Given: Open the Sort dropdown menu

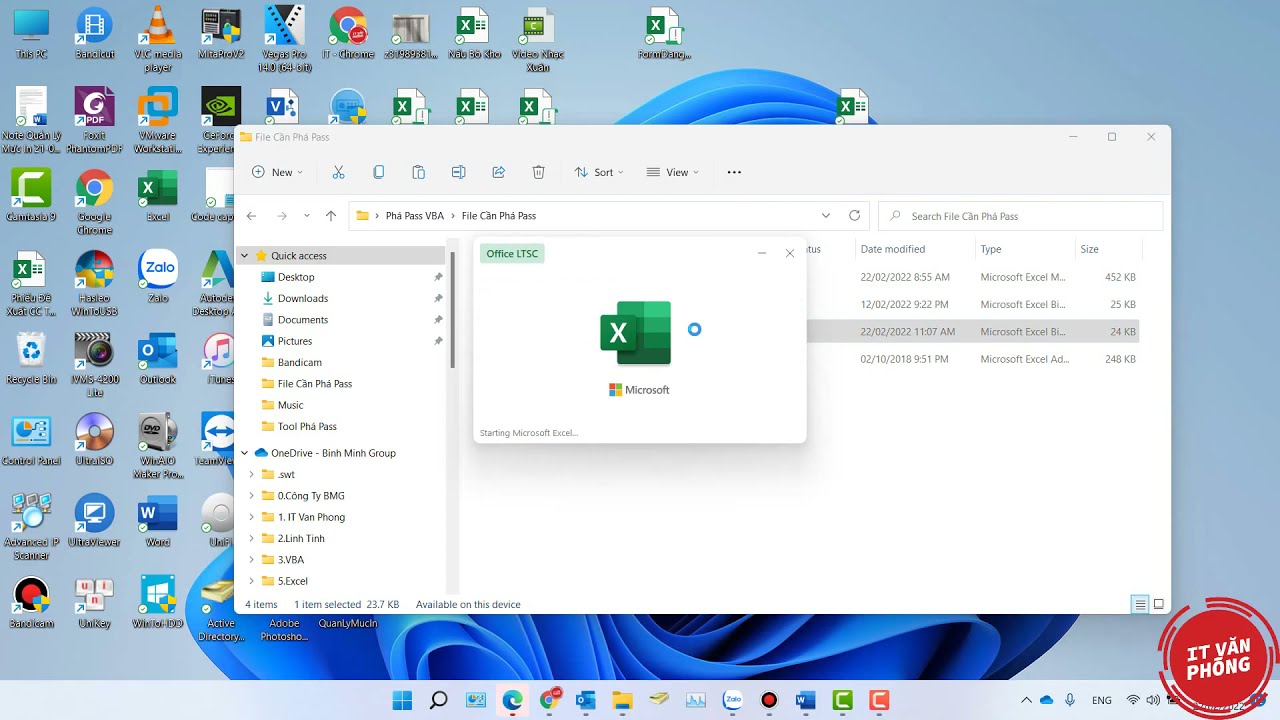Looking at the screenshot, I should click(x=598, y=172).
